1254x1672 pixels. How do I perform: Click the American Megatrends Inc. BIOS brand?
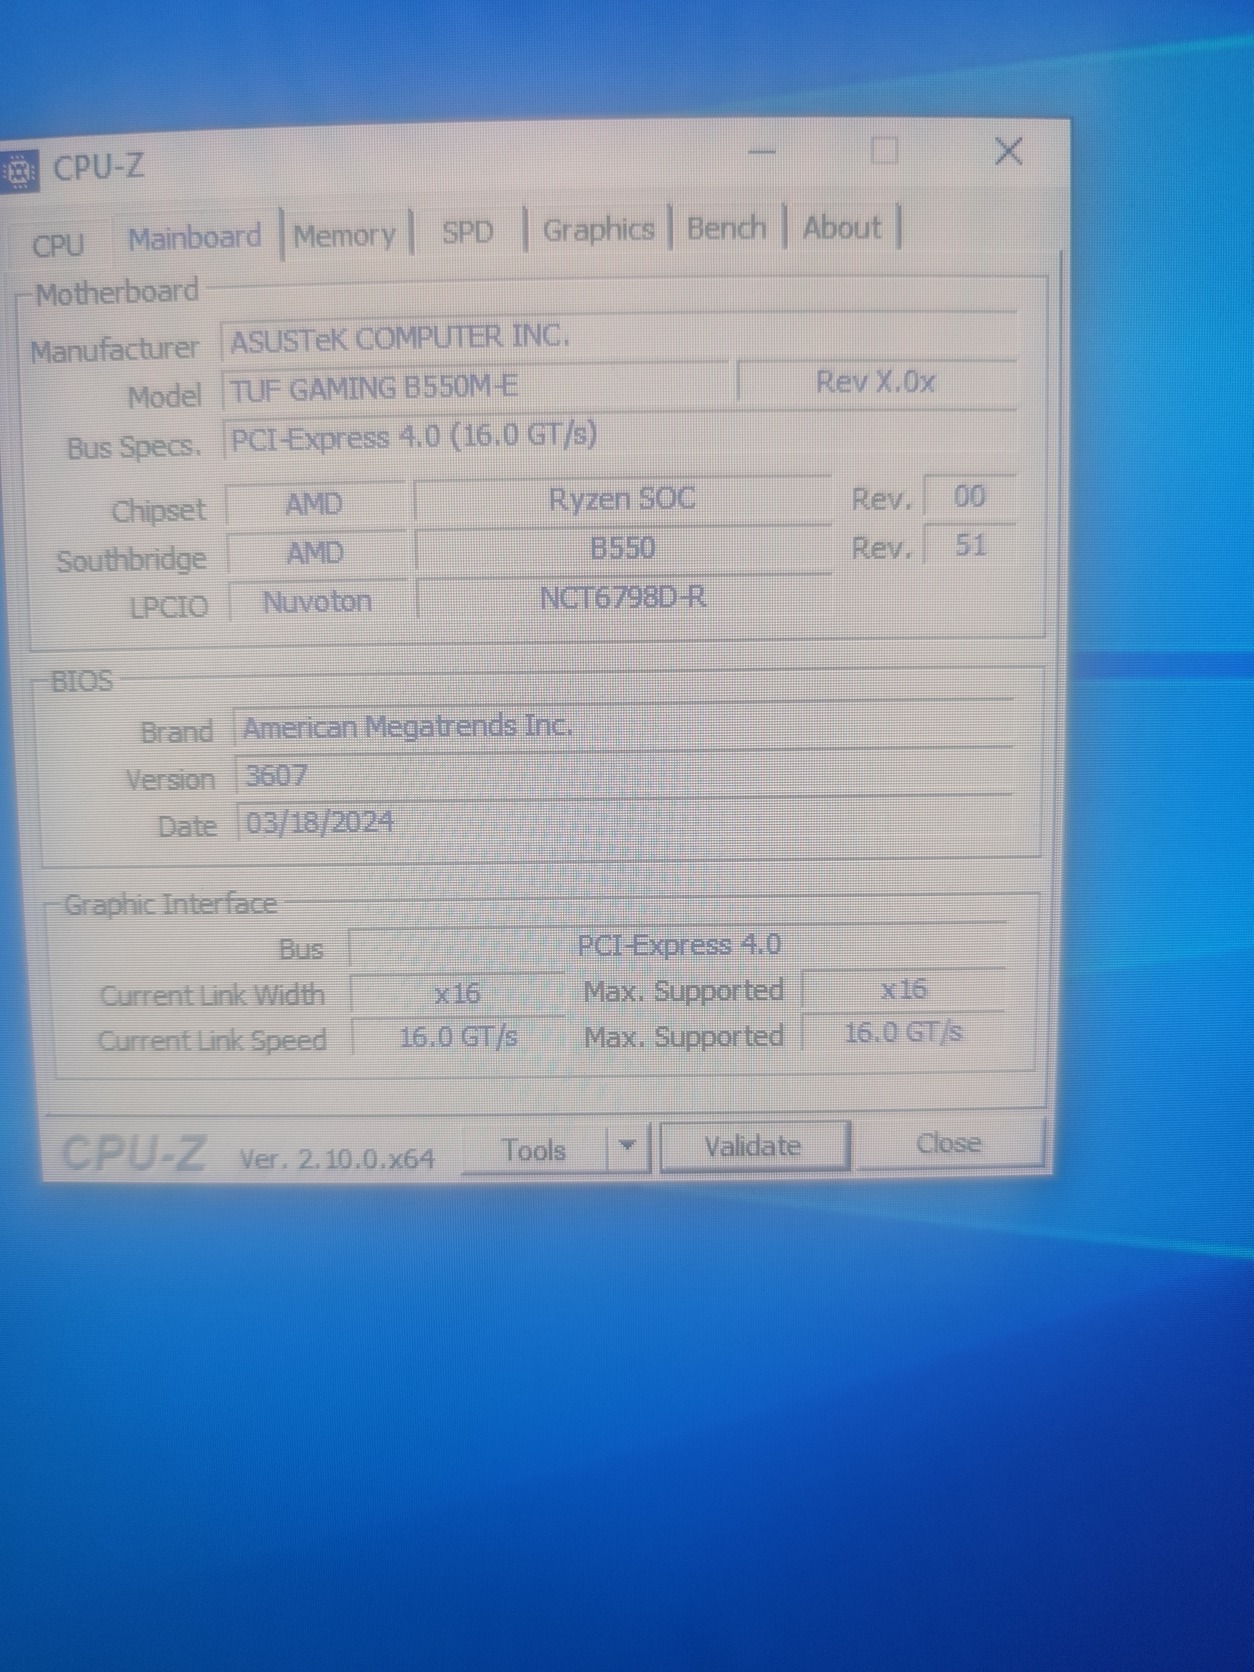(623, 726)
